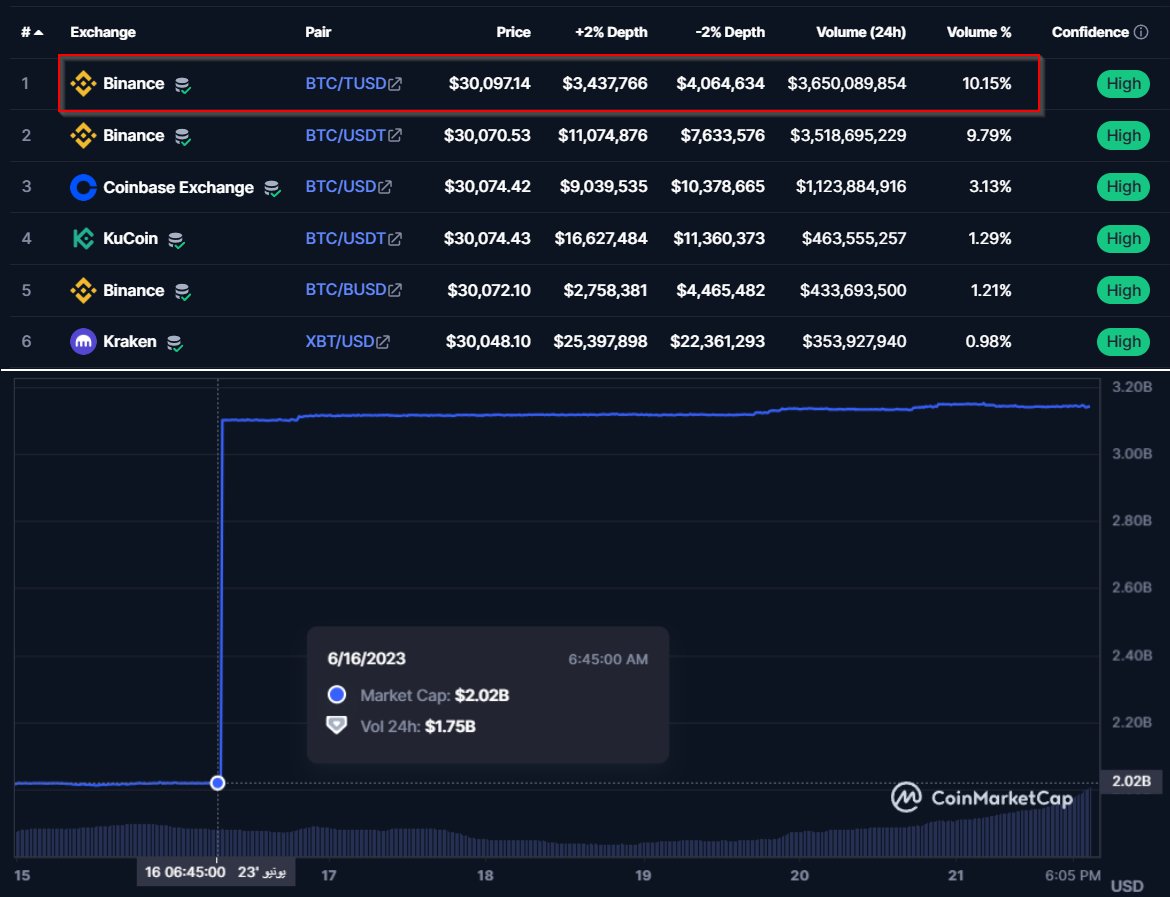Click the chart data point at 6/16/2023

218,783
